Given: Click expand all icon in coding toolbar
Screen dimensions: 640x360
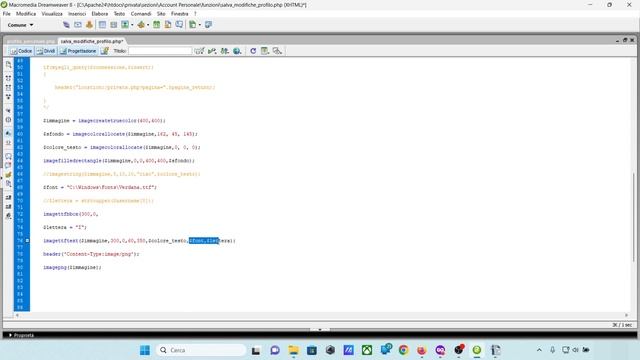Looking at the screenshot, I should 8,97.
